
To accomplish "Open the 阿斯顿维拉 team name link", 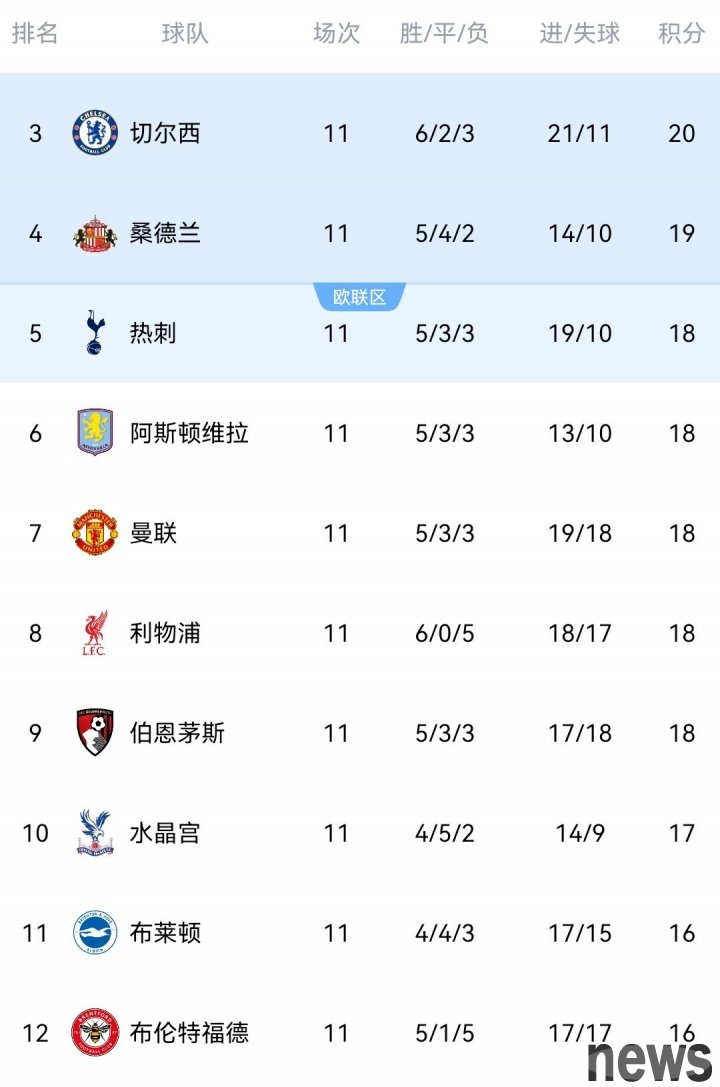I will point(189,433).
